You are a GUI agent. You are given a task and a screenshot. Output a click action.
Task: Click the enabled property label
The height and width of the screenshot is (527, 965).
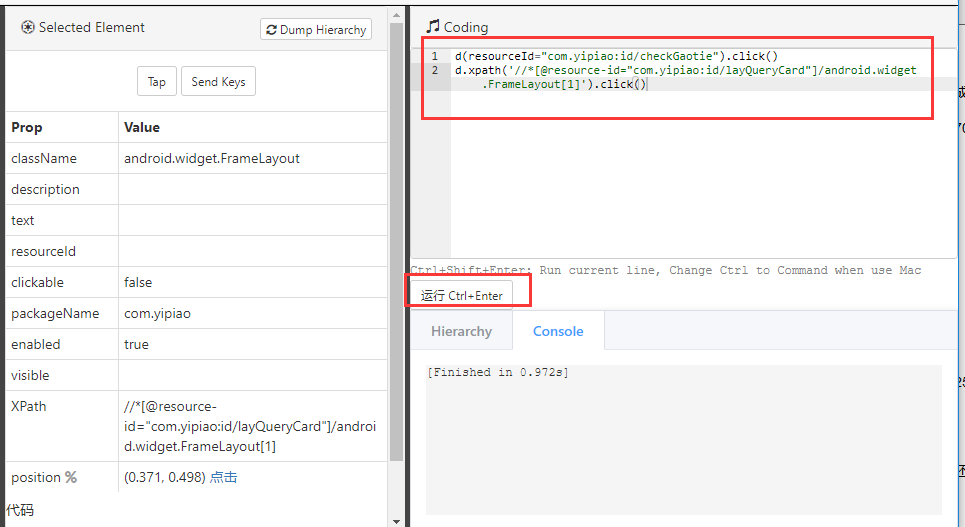[x=35, y=344]
